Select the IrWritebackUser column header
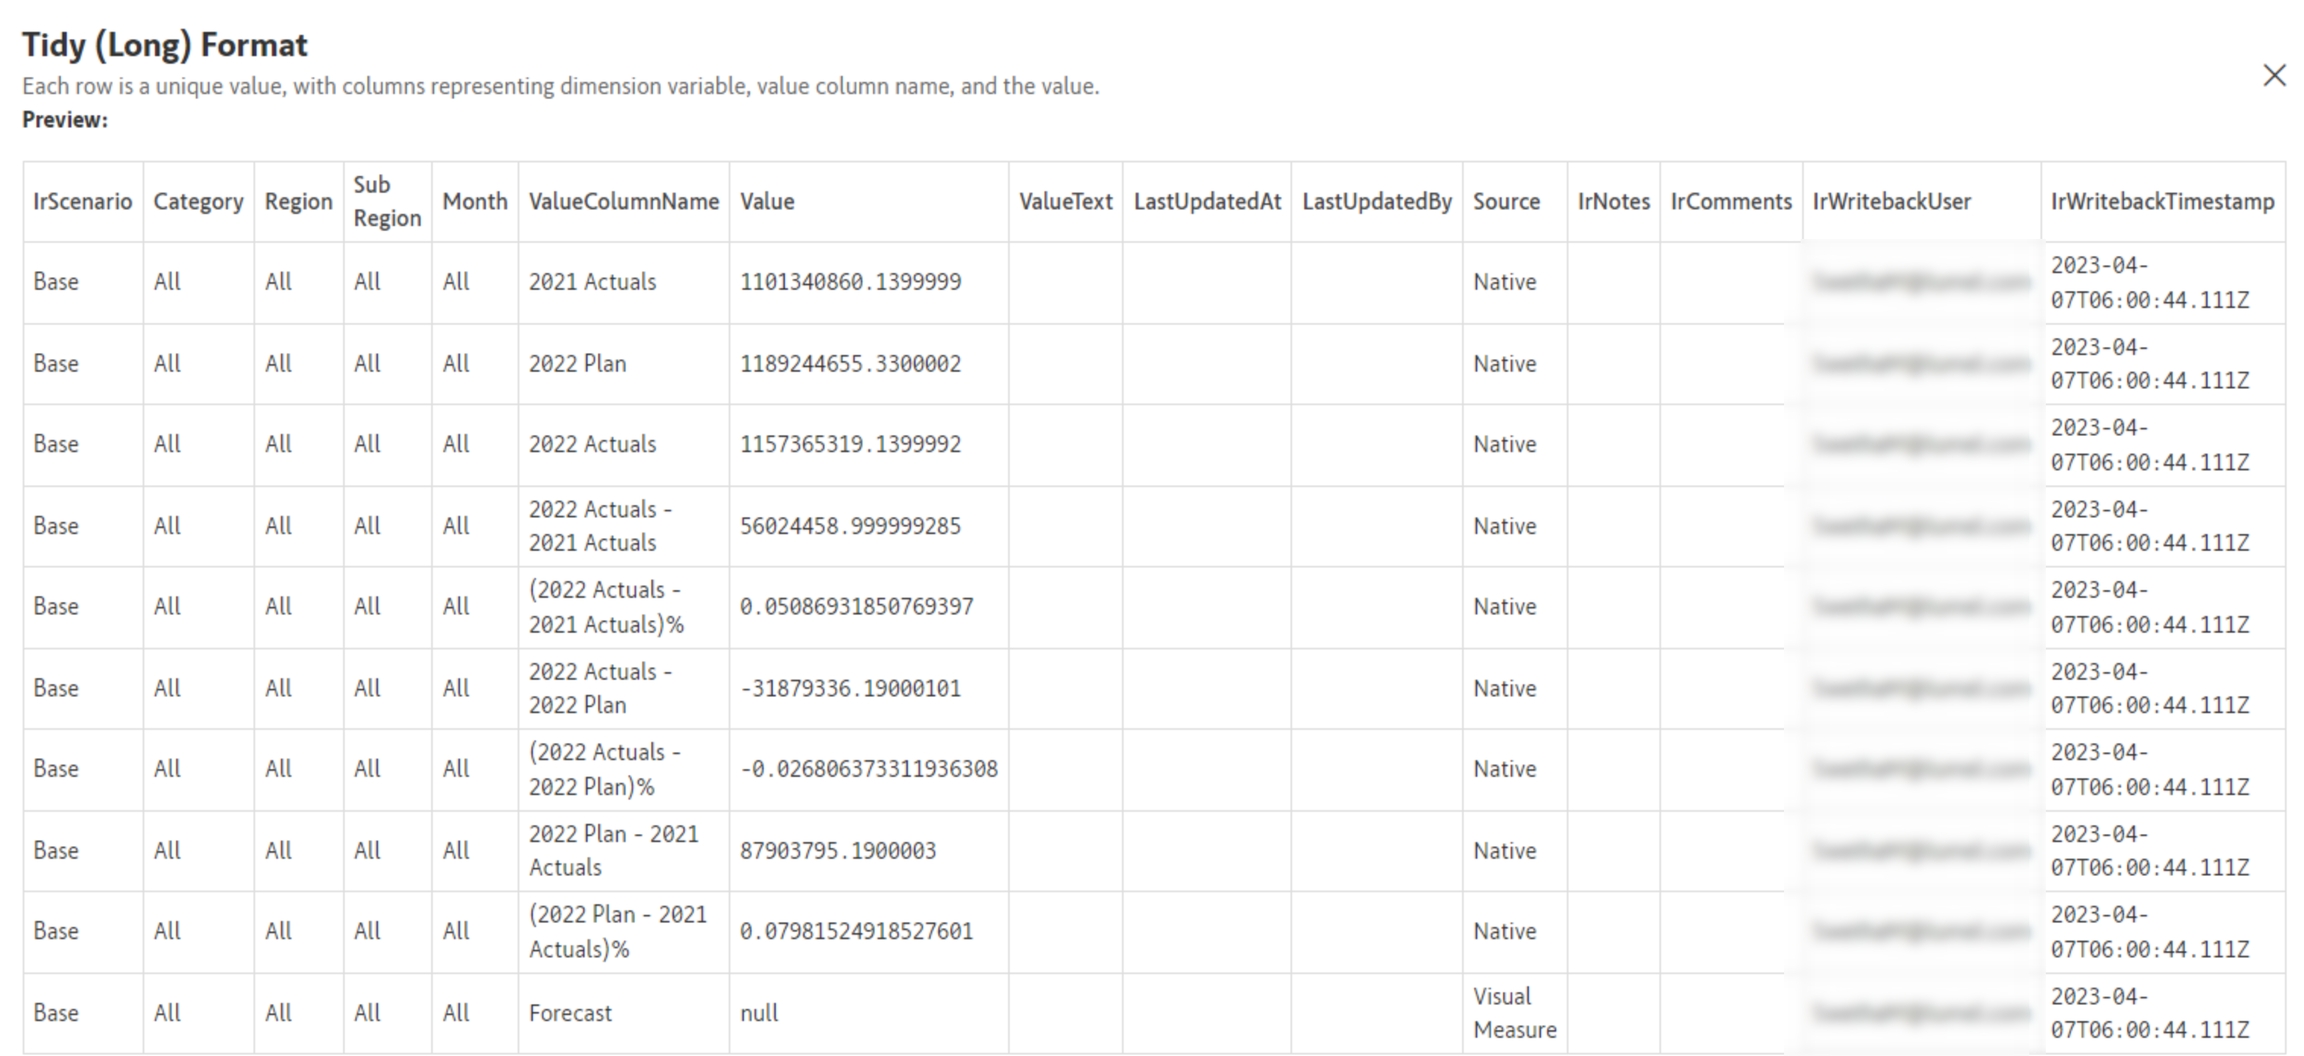The image size is (2304, 1056). 1891,202
